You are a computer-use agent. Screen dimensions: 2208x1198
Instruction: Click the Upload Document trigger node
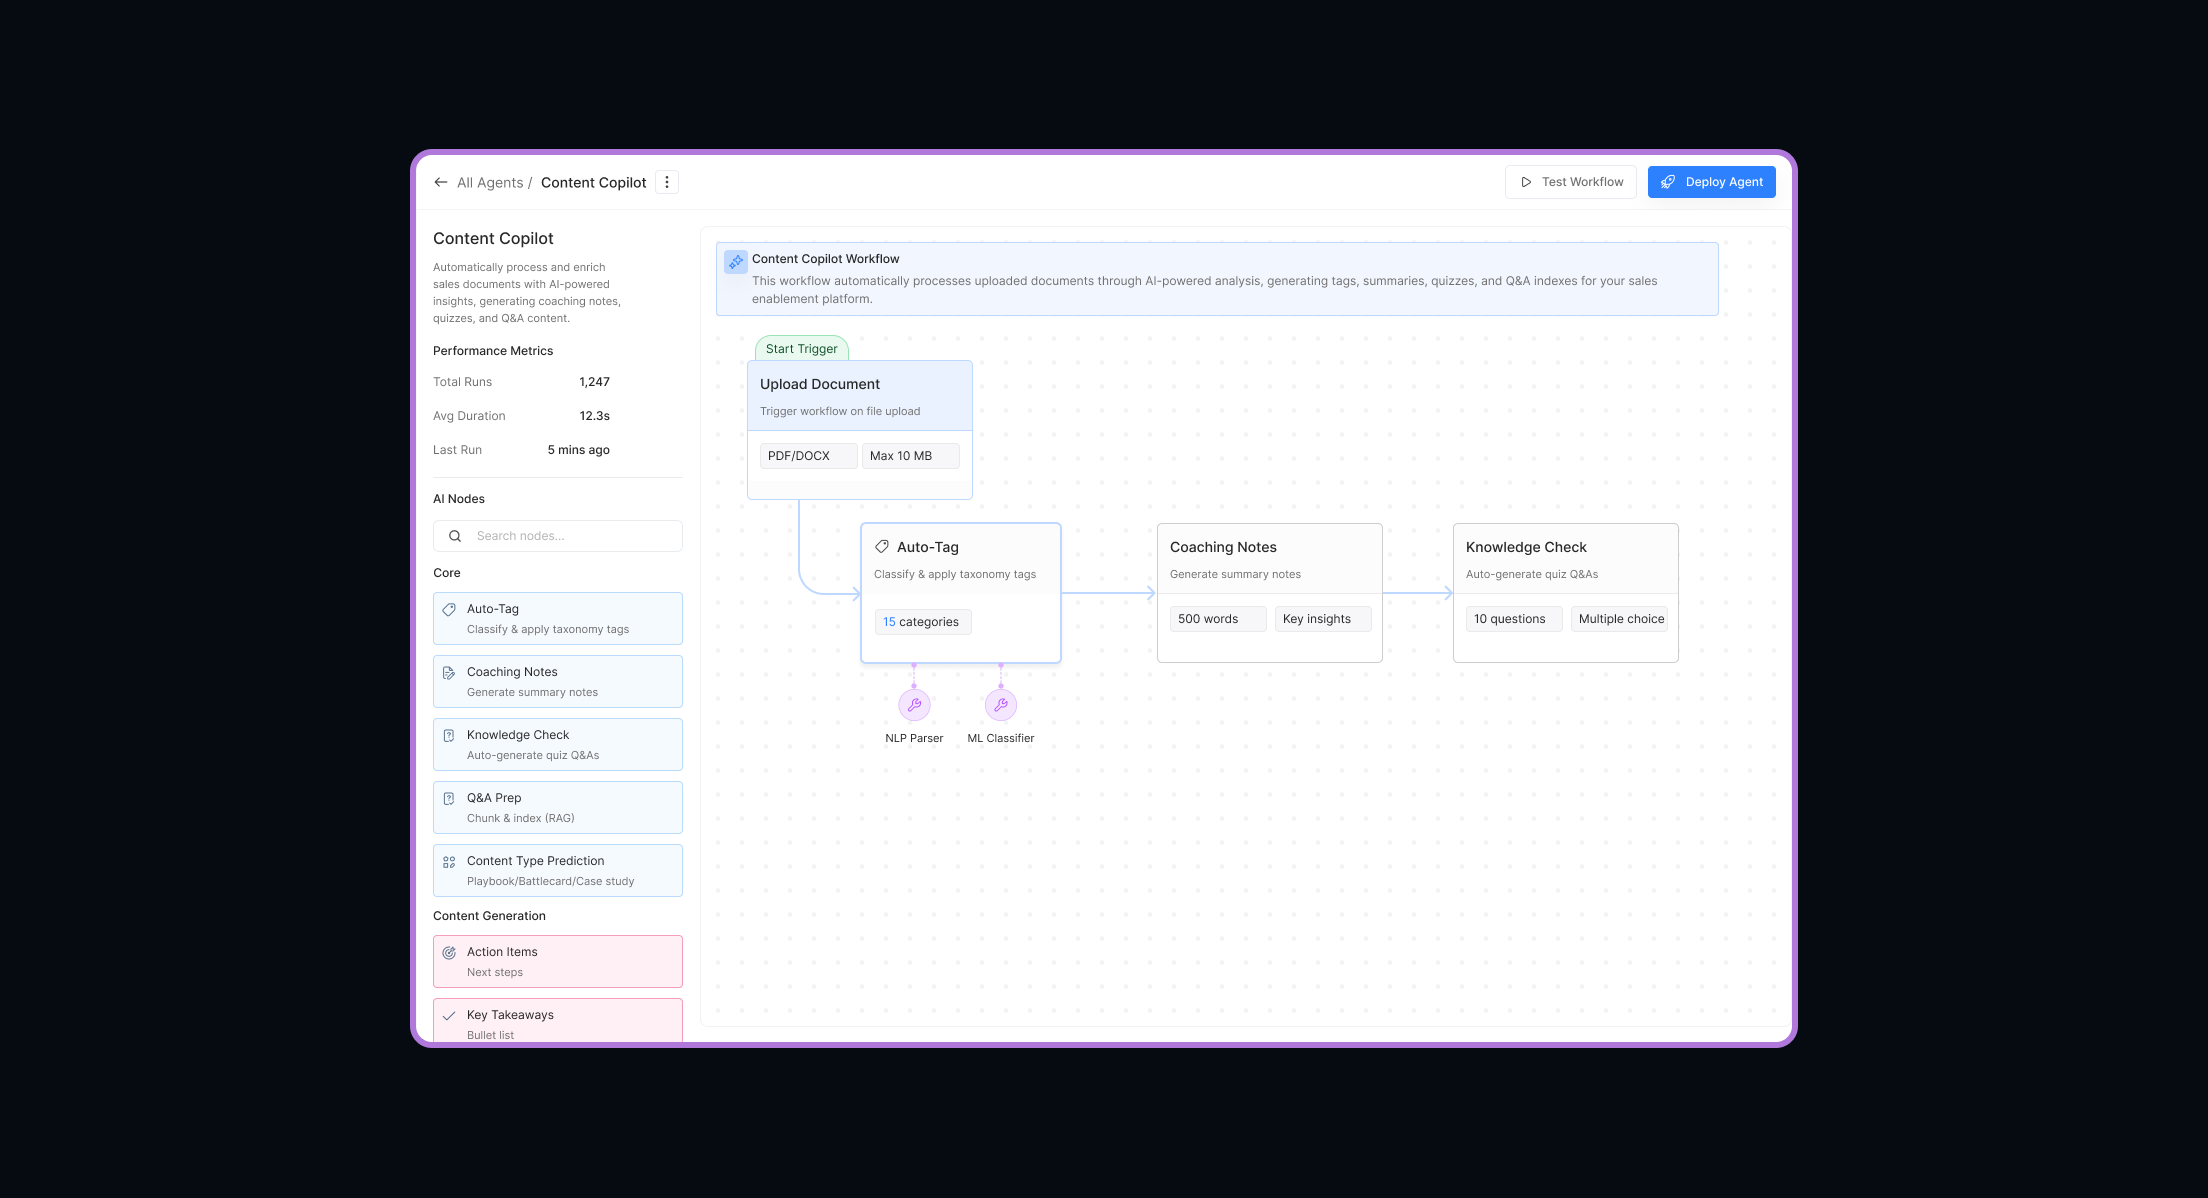[860, 430]
